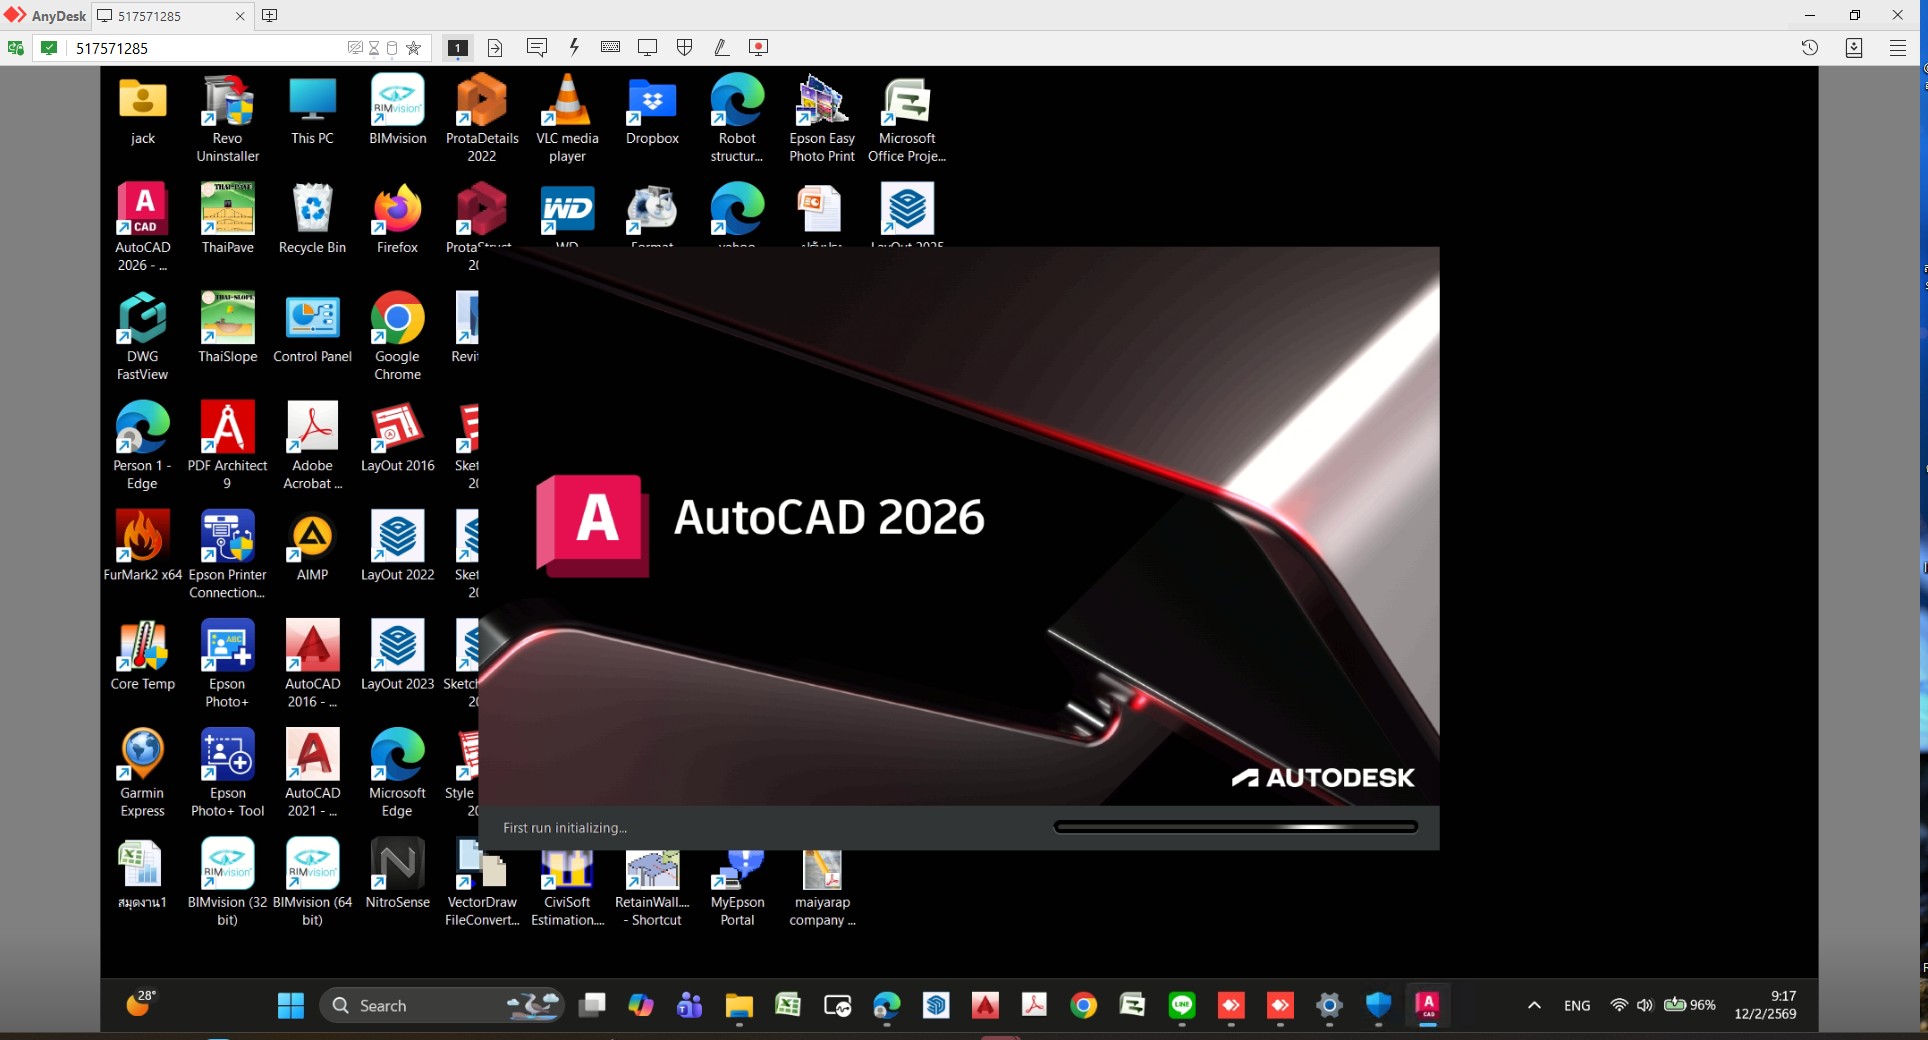Open a new AnyDesk session tab

(x=270, y=16)
